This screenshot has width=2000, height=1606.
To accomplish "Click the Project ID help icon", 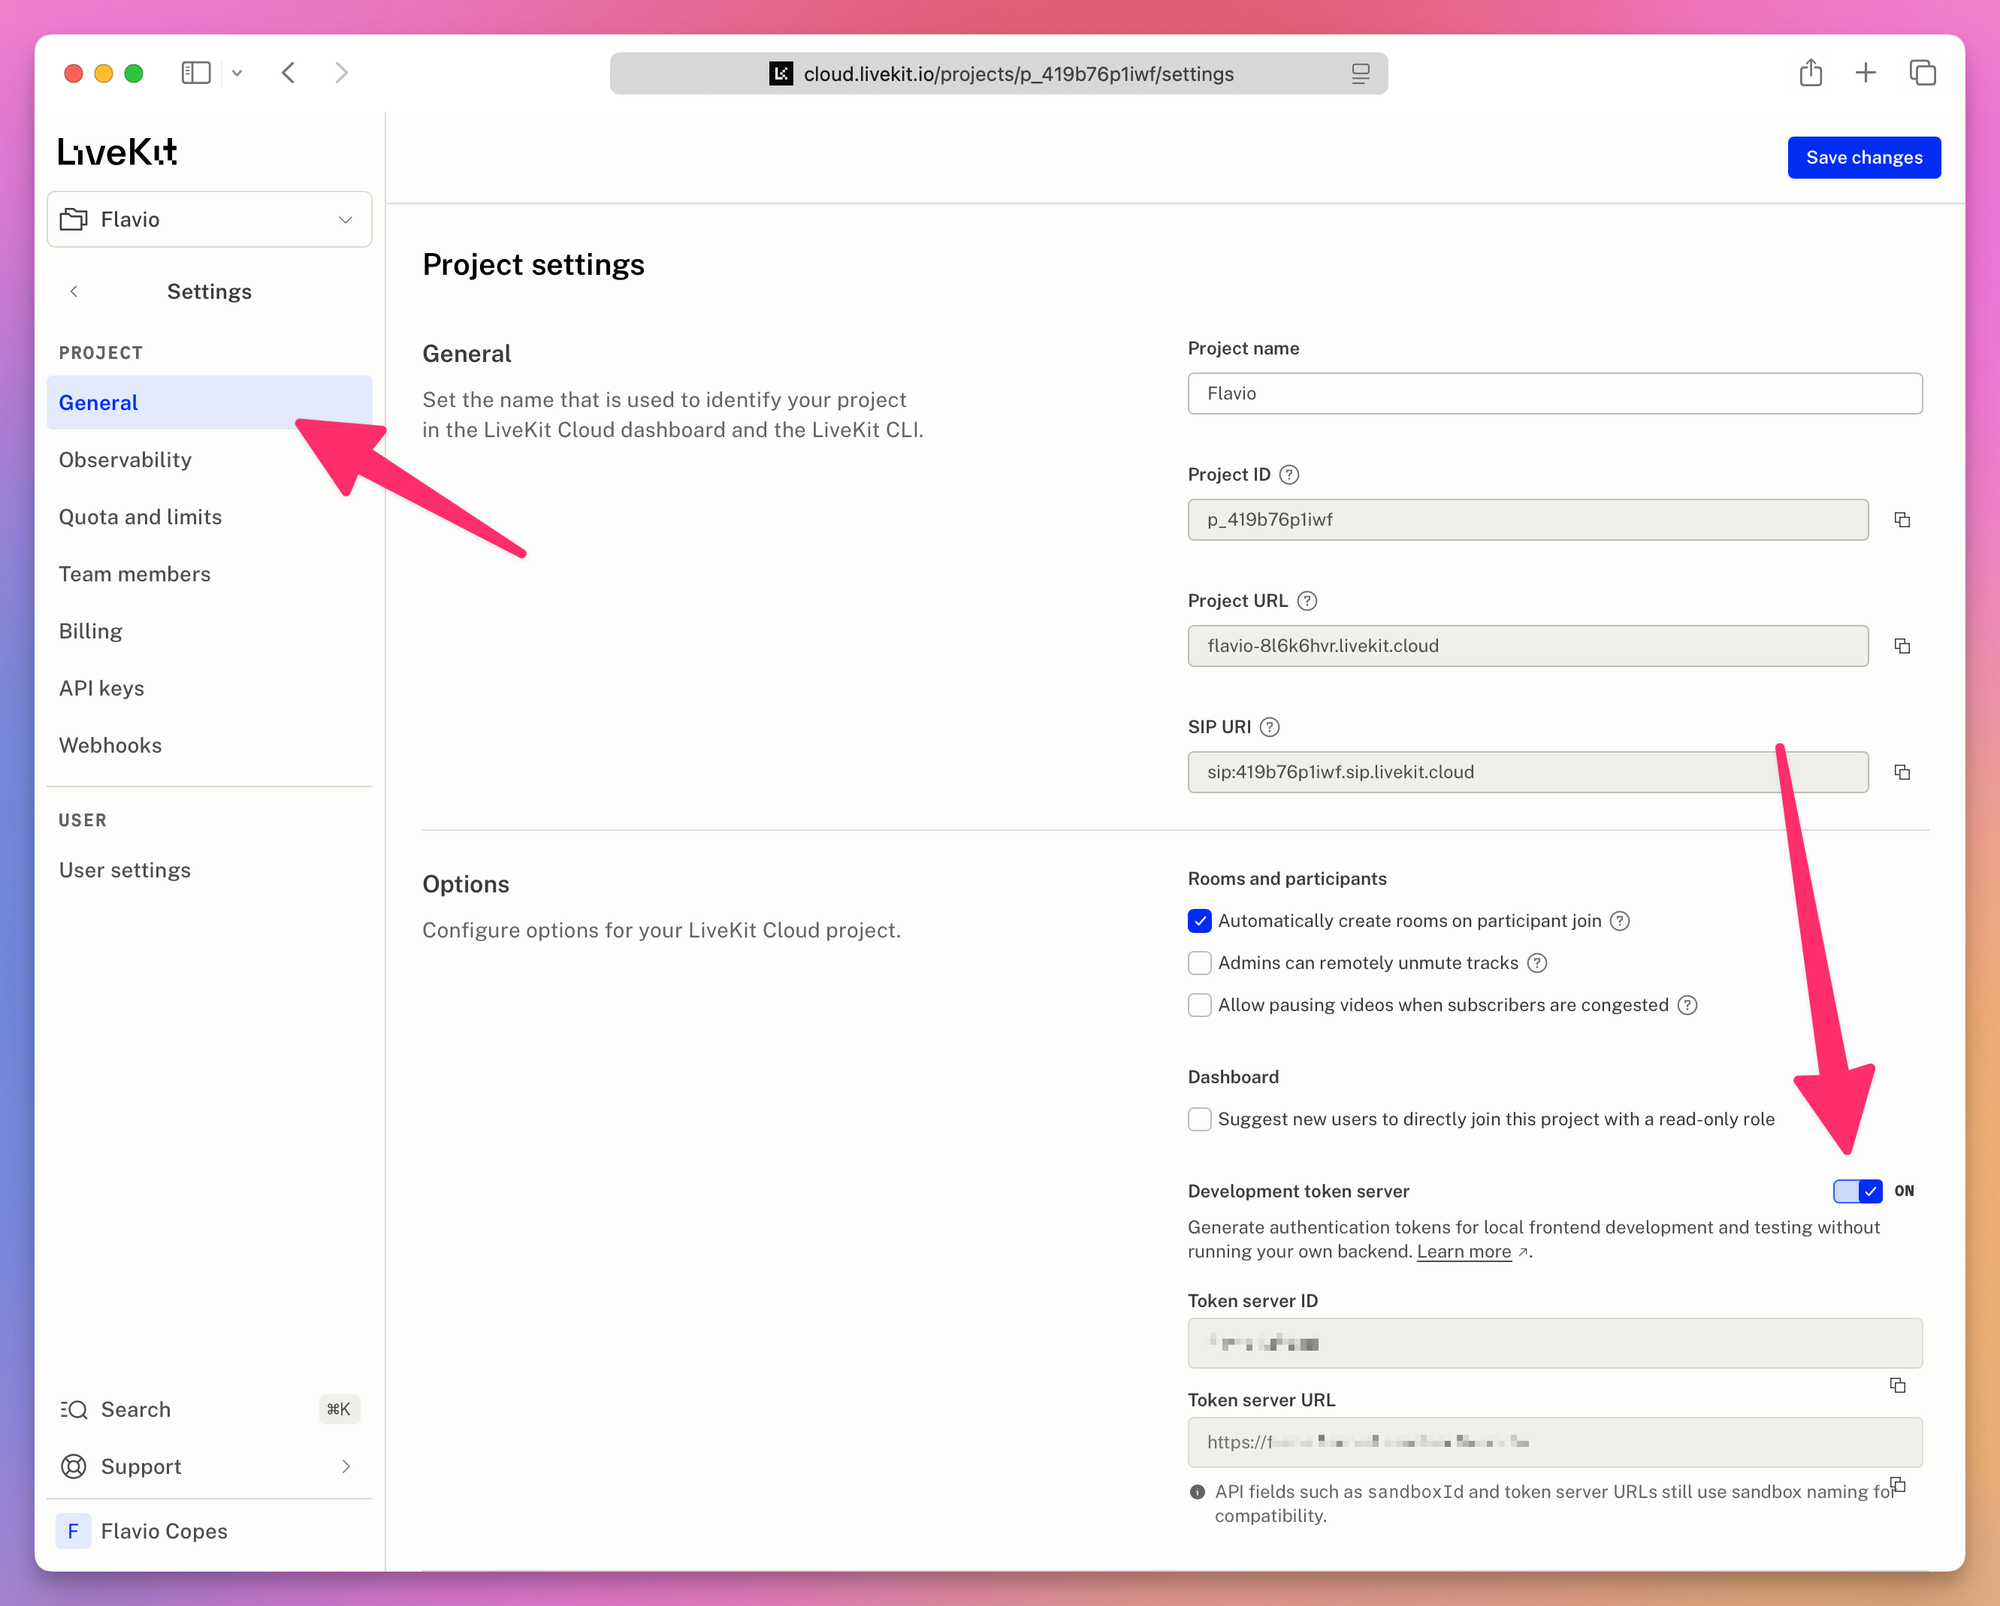I will [1290, 475].
